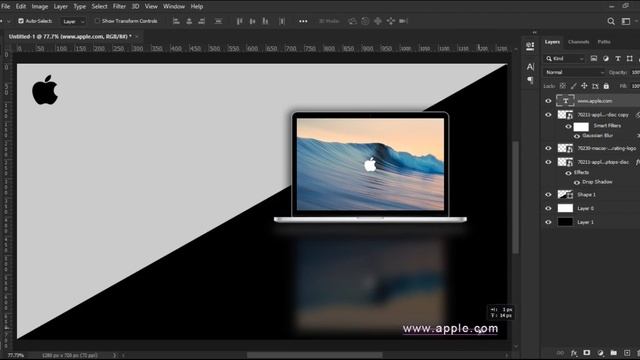Screen dimensions: 640x360
Task: Click the add layer style fx icon
Action: click(574, 353)
